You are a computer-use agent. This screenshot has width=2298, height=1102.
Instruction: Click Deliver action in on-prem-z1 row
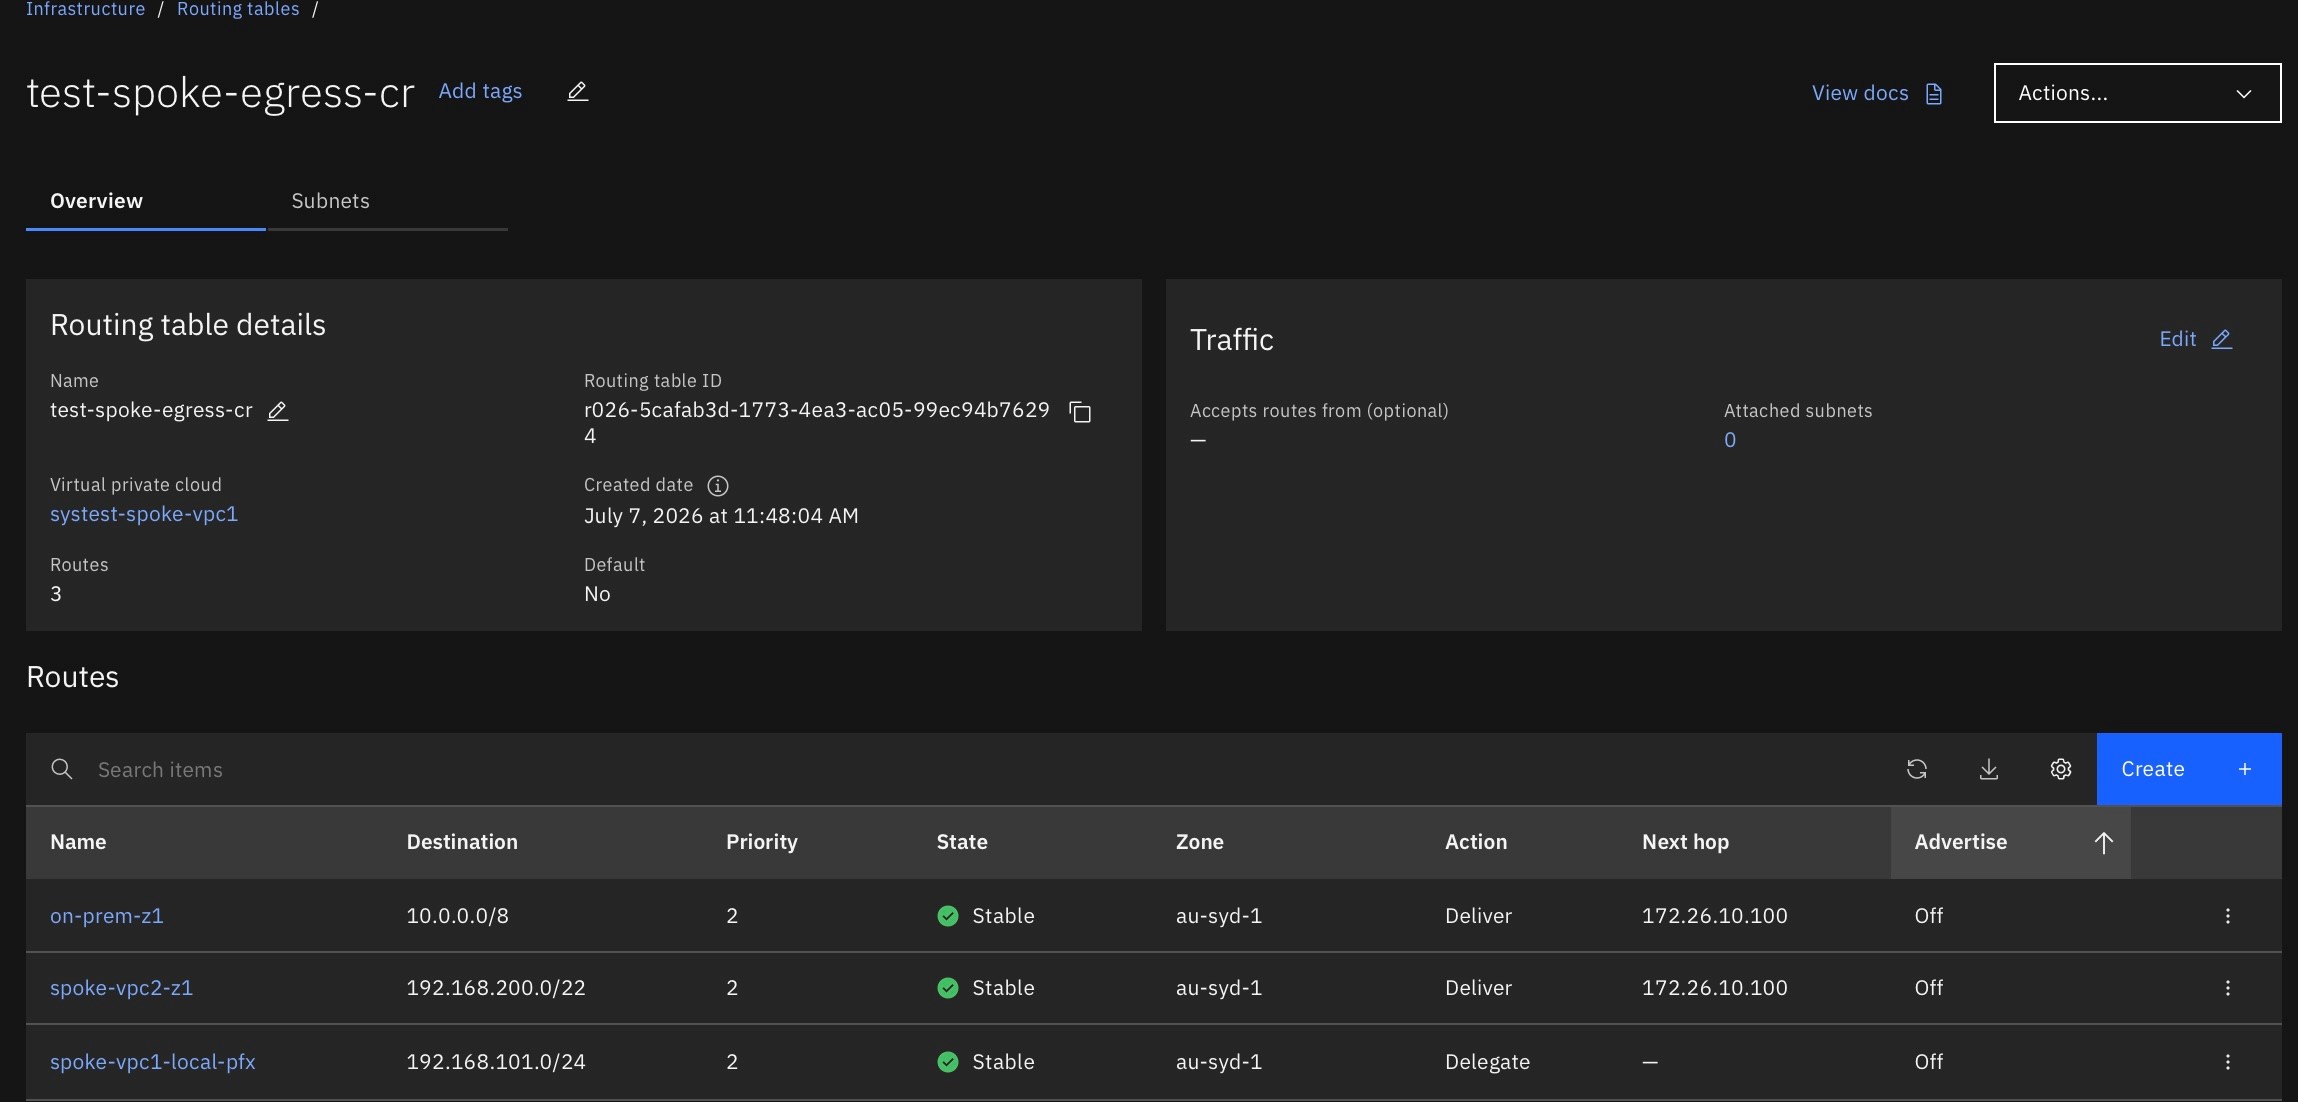coord(1478,916)
